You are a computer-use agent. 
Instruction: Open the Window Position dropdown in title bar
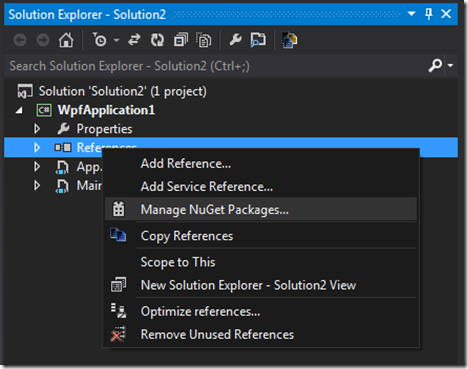411,14
